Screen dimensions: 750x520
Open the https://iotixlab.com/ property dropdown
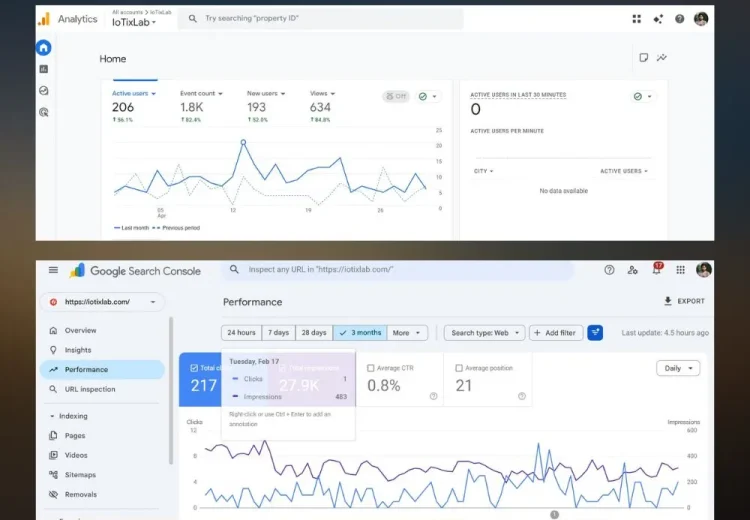[102, 302]
